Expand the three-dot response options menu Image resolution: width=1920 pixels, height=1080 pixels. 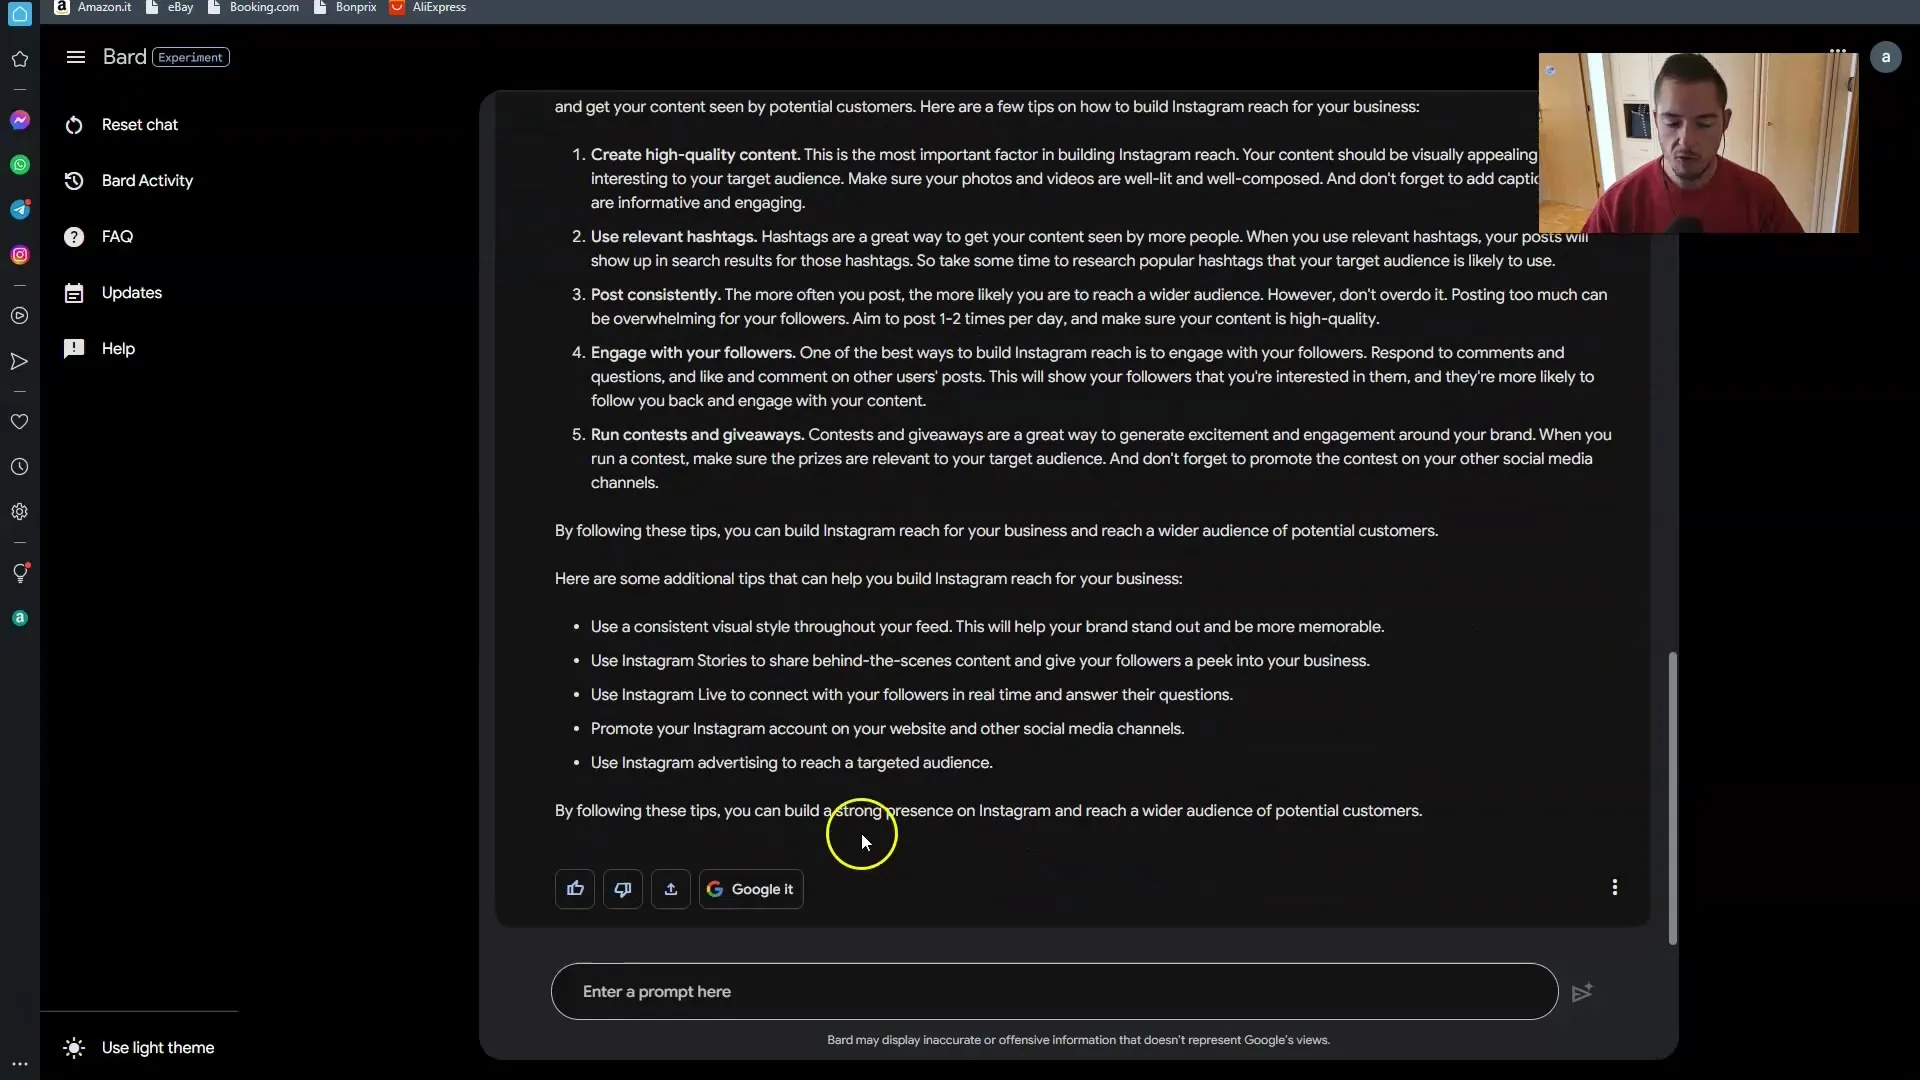pos(1614,886)
